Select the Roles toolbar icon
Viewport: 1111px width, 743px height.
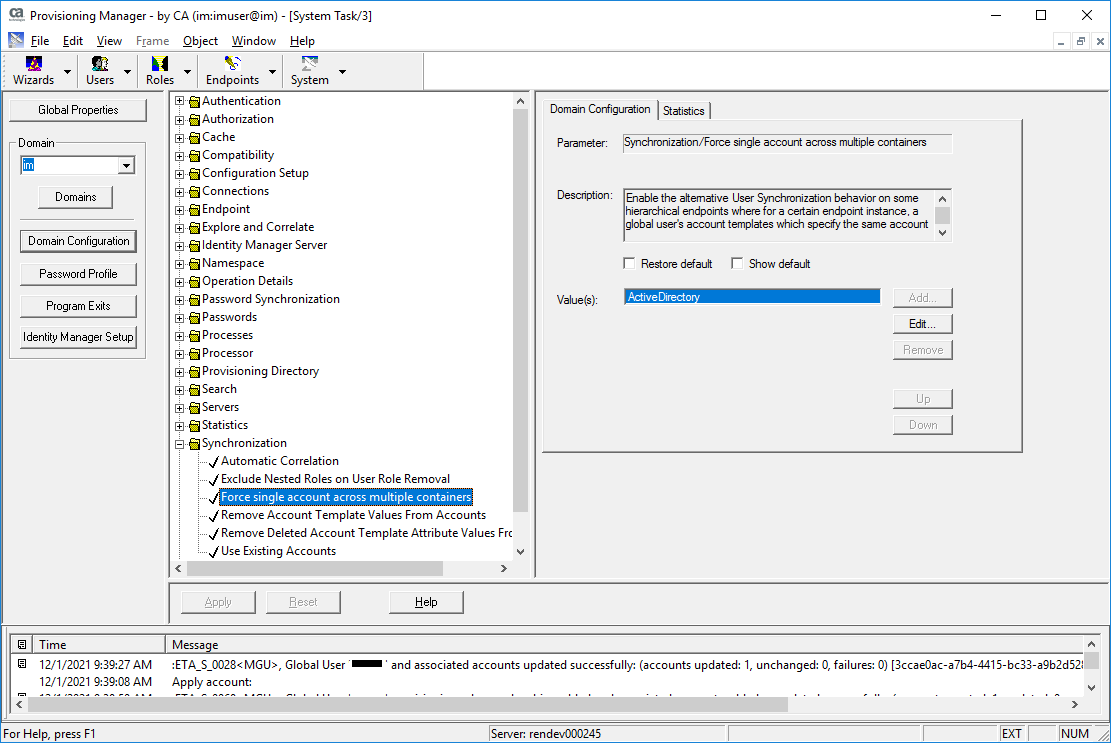click(x=159, y=66)
